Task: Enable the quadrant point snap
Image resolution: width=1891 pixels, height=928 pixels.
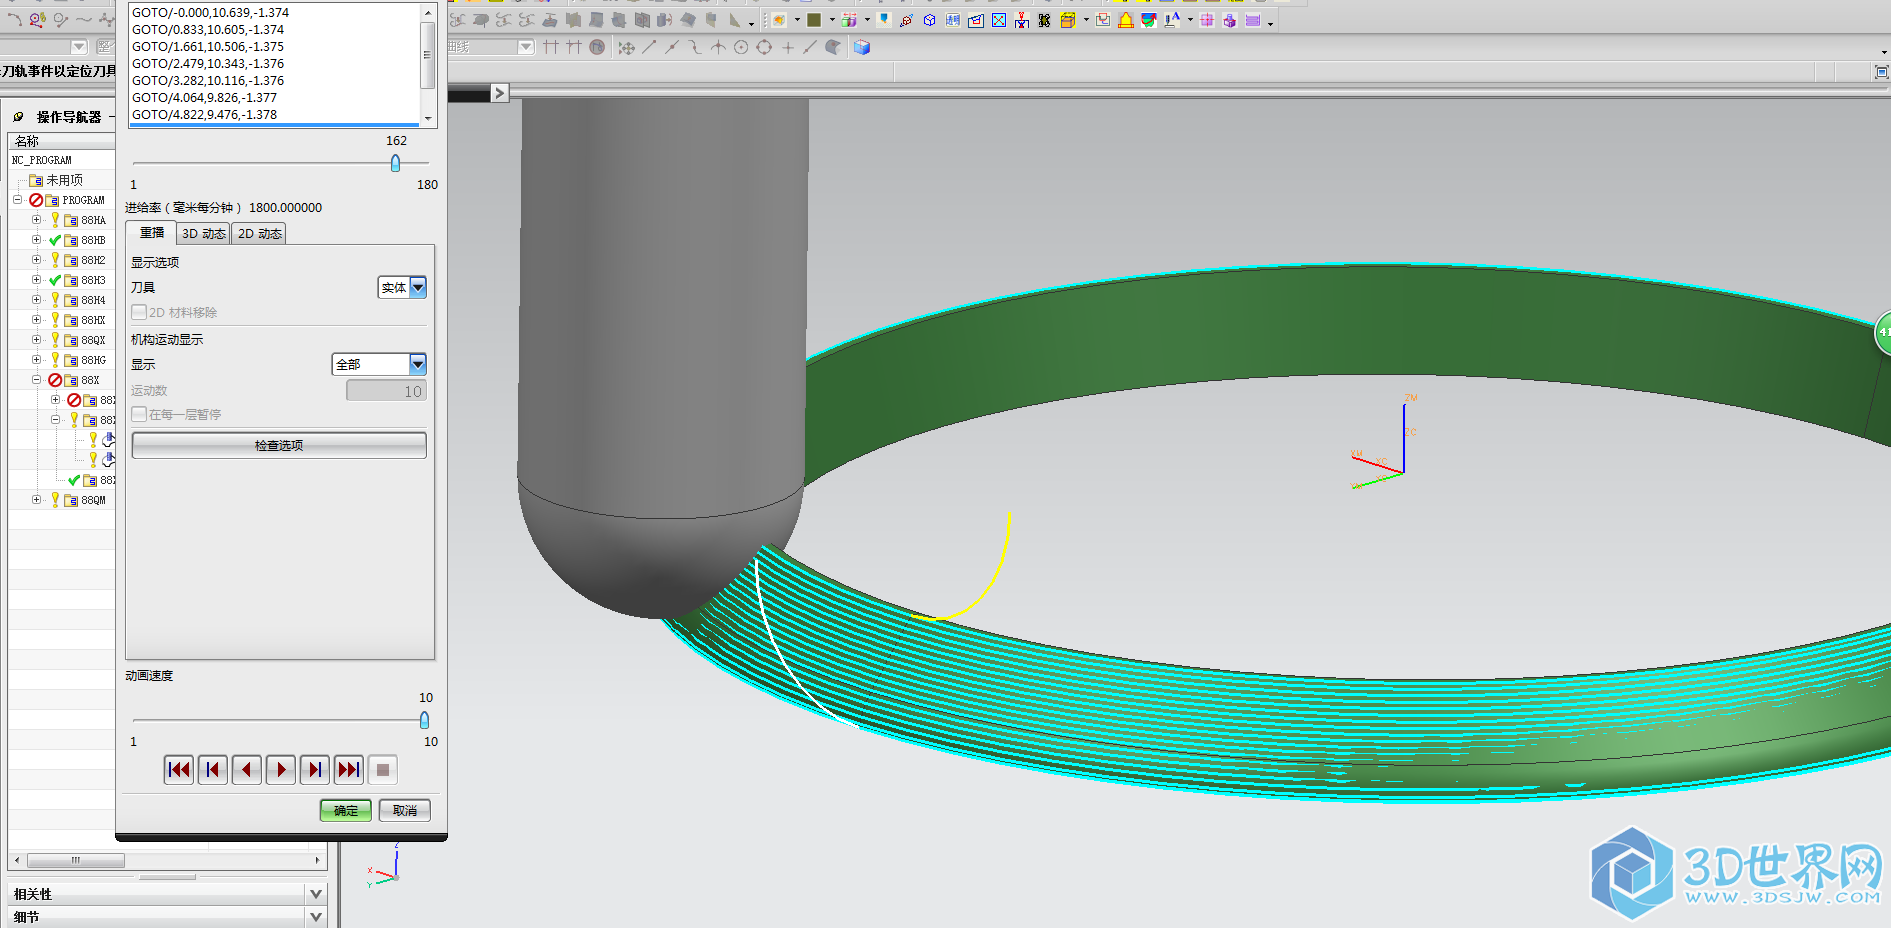Action: [764, 47]
